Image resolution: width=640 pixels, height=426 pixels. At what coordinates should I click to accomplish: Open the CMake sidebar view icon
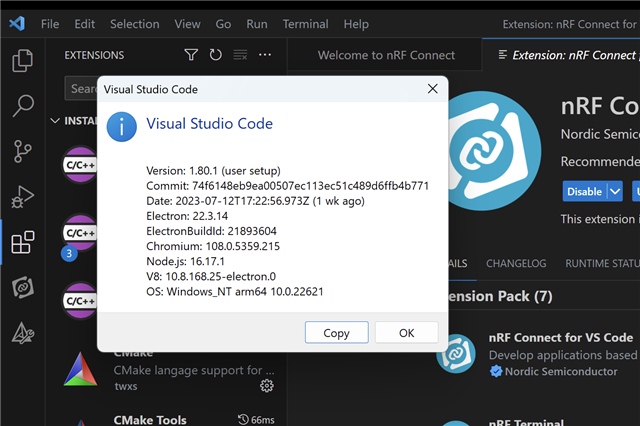click(x=22, y=333)
